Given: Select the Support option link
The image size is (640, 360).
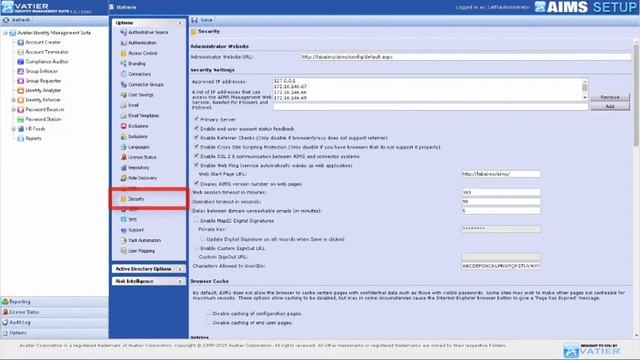Looking at the screenshot, I should pyautogui.click(x=136, y=230).
